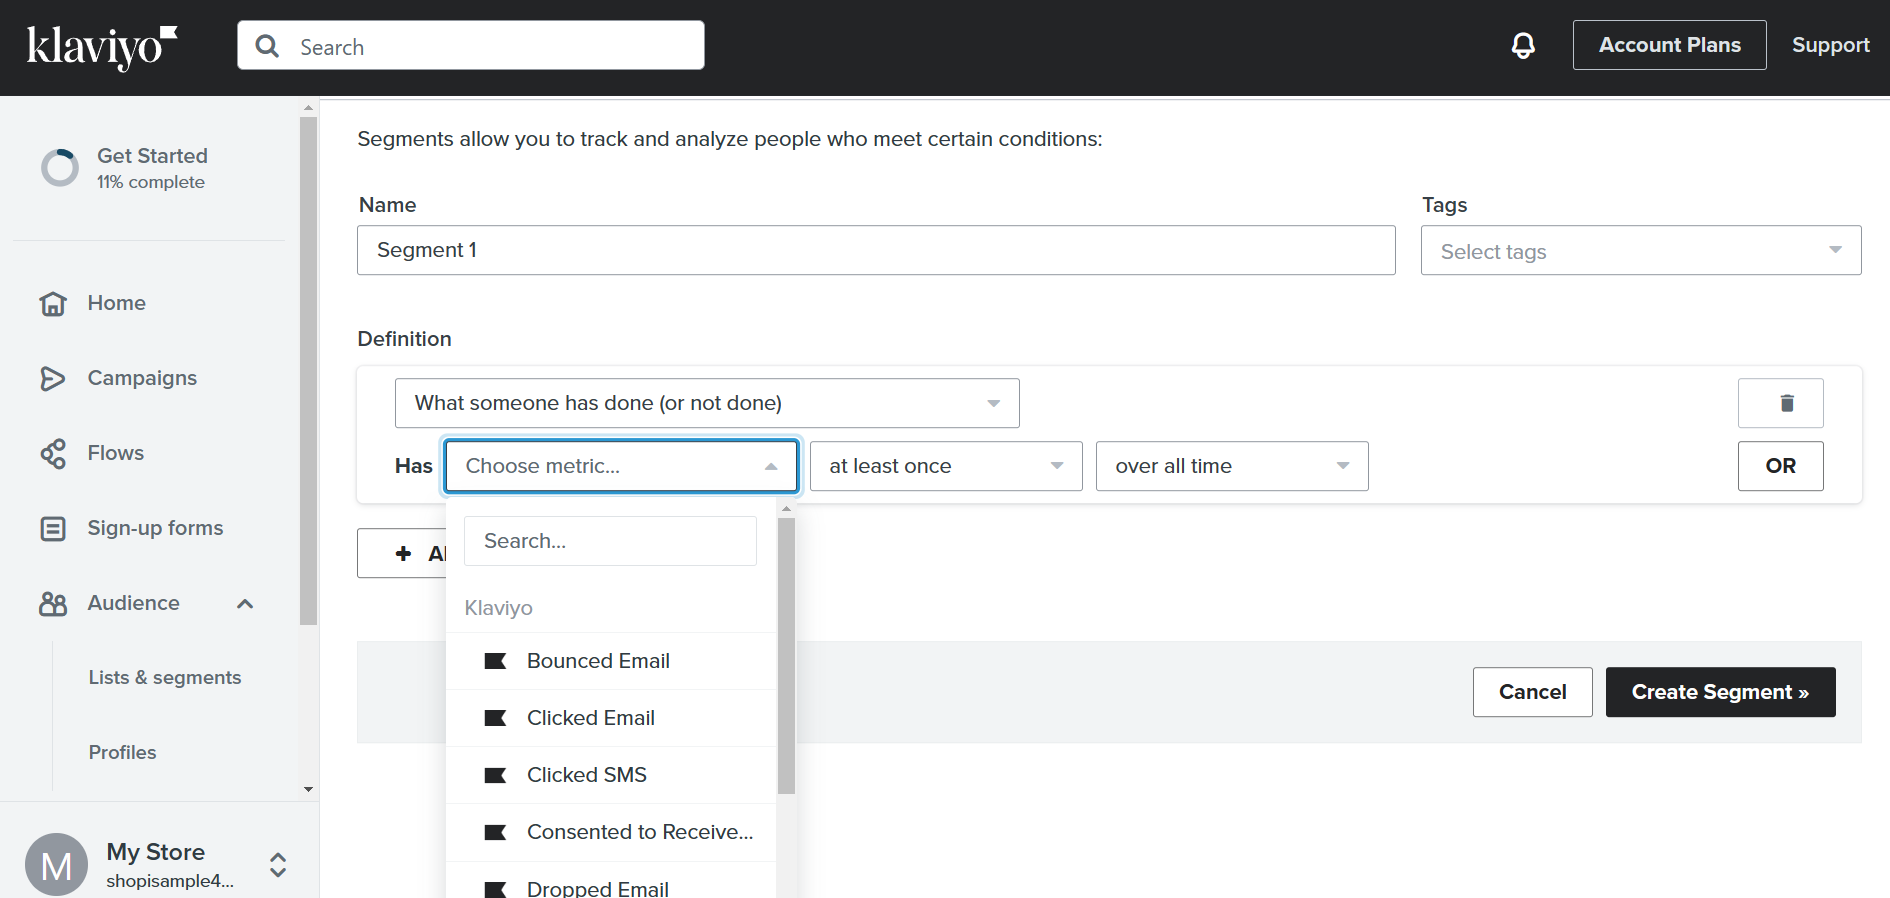Focus the top Search field
1890x898 pixels.
470,45
